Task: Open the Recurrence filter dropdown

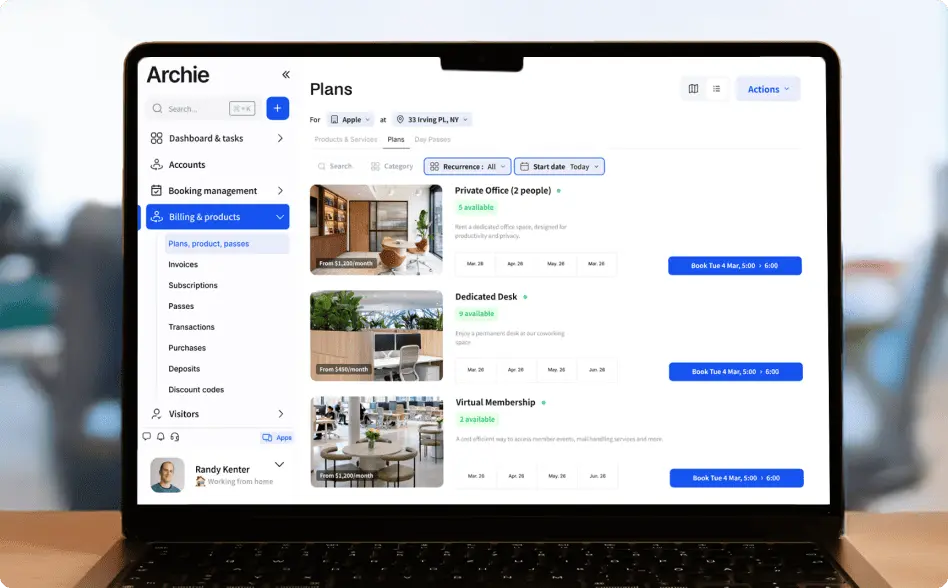Action: 467,167
